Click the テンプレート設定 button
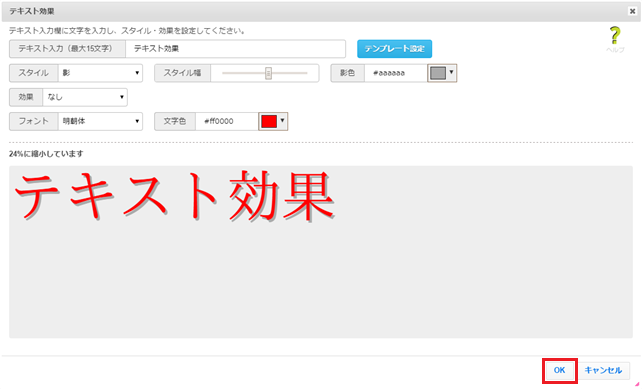642x389 pixels. tap(394, 49)
